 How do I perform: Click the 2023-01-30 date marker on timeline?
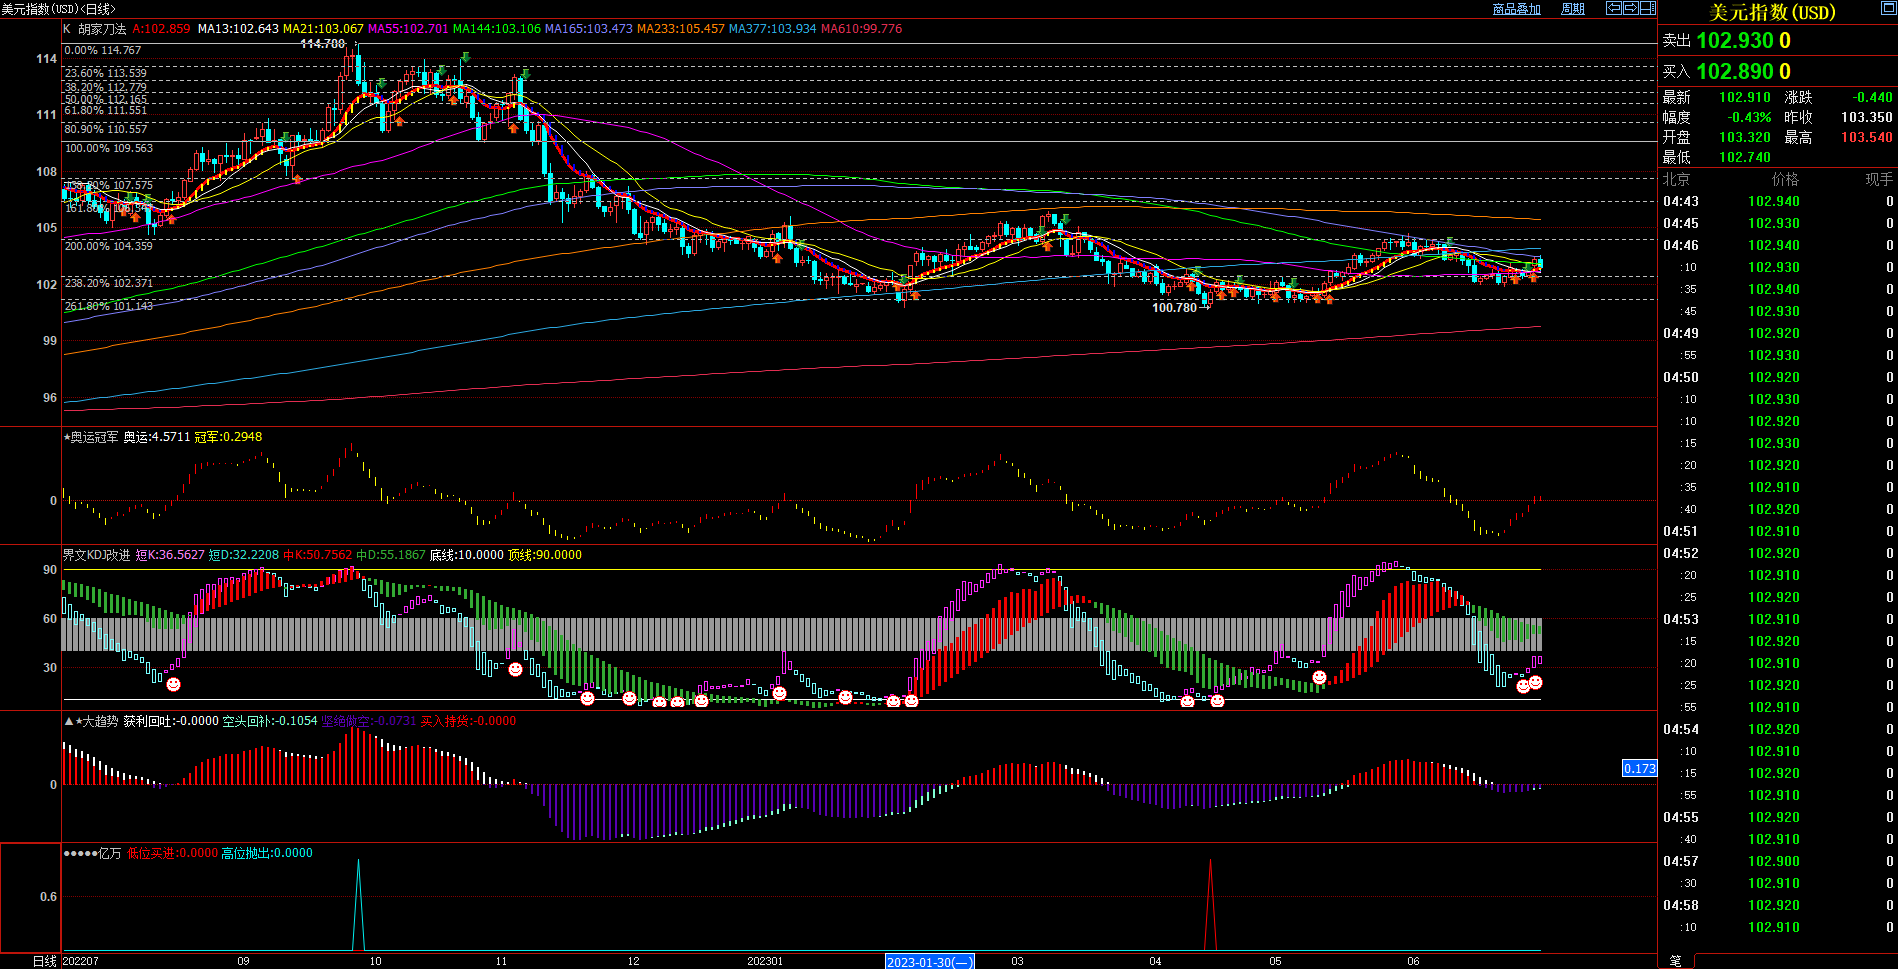(x=929, y=962)
